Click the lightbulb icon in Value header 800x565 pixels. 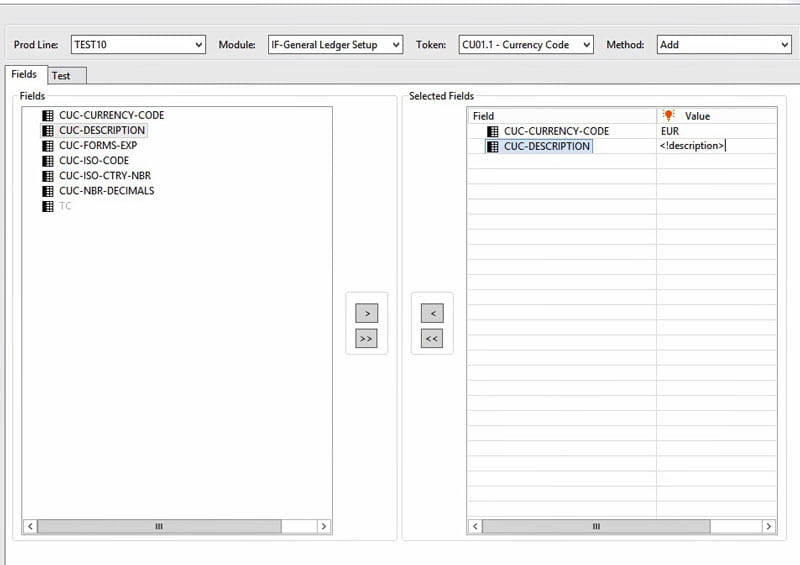[x=668, y=115]
